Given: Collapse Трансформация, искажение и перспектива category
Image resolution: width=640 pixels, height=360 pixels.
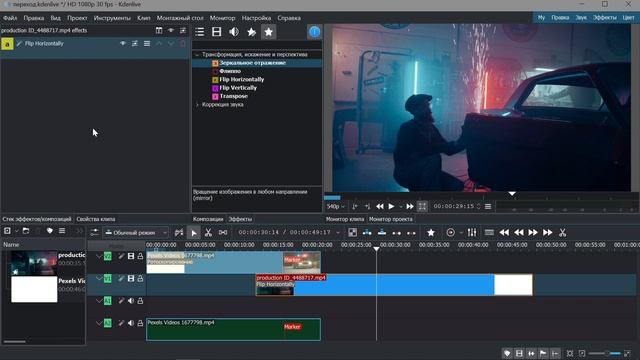Looking at the screenshot, I should tap(197, 54).
